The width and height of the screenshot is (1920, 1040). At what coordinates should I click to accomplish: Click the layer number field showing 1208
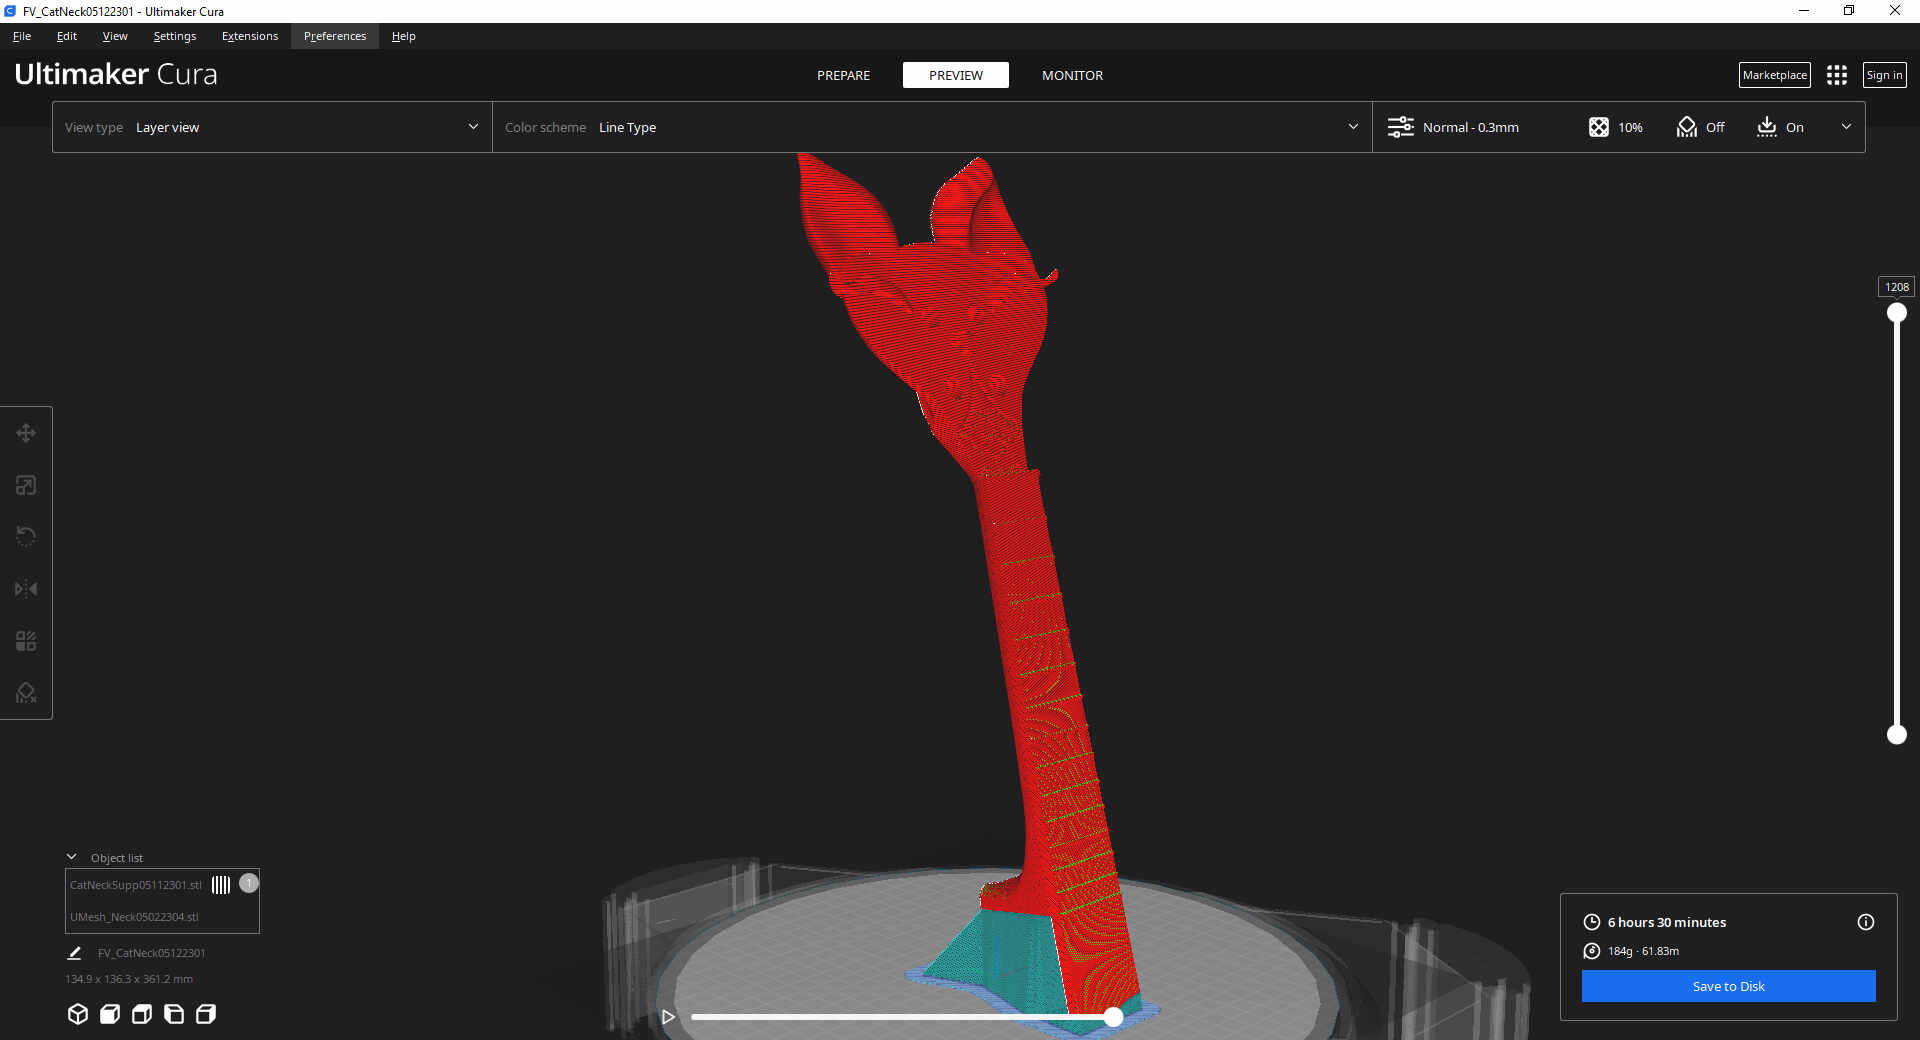pyautogui.click(x=1897, y=287)
